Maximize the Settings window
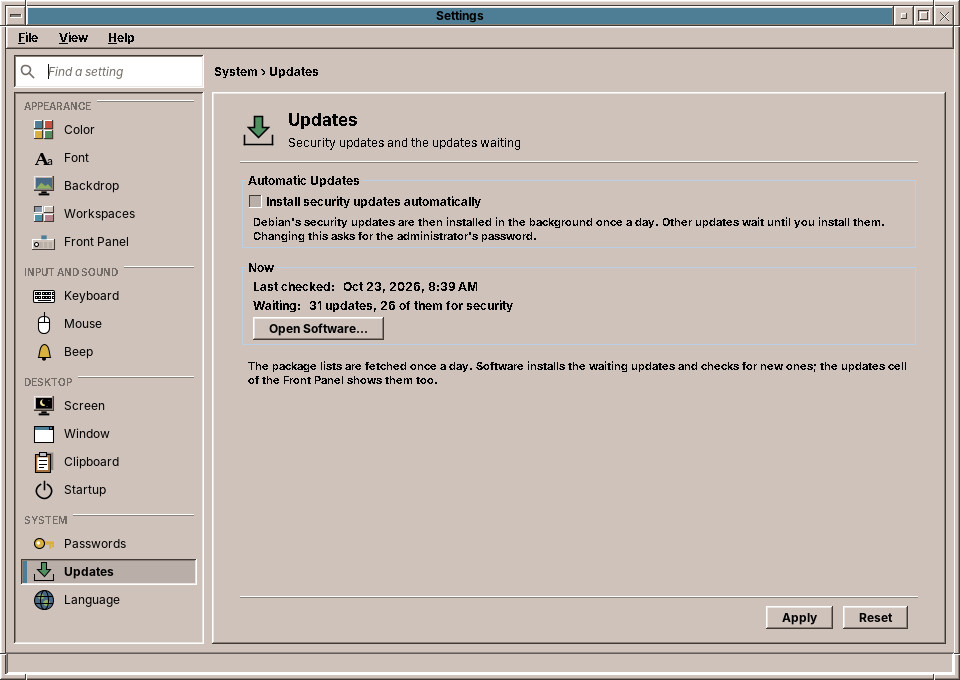The image size is (960, 680). [x=924, y=16]
